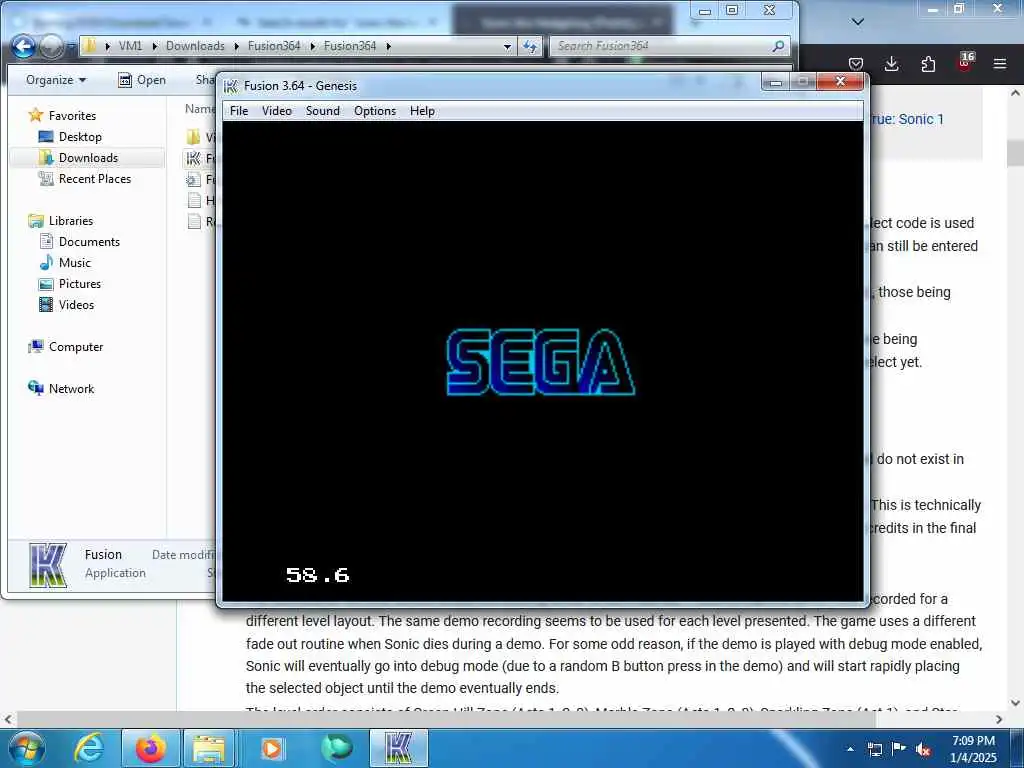This screenshot has height=768, width=1024.
Task: Click the browser vertical scrollbar down arrow
Action: pos(1016,703)
